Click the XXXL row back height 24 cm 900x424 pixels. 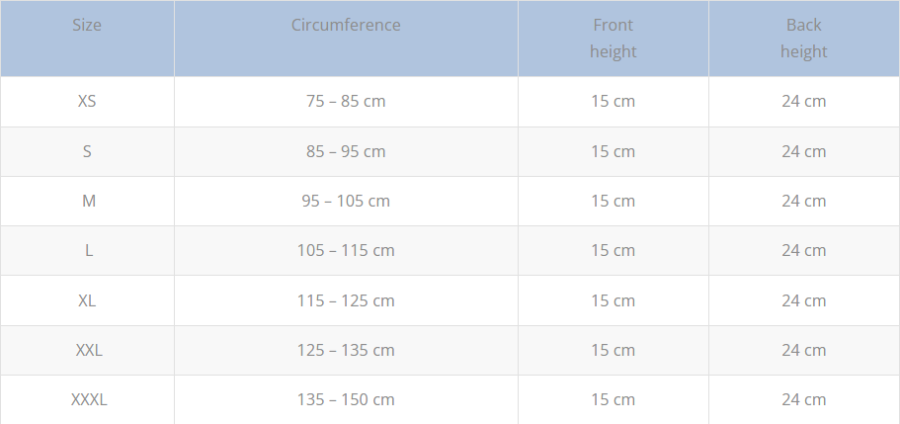click(x=804, y=400)
